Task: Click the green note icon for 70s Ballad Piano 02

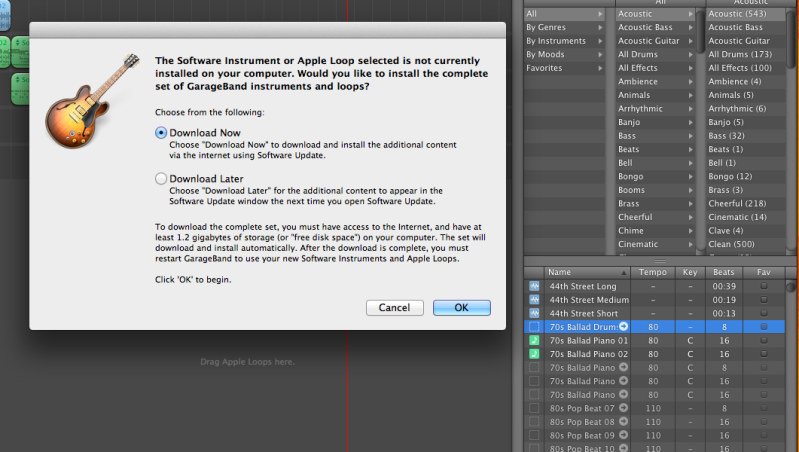Action: [534, 354]
